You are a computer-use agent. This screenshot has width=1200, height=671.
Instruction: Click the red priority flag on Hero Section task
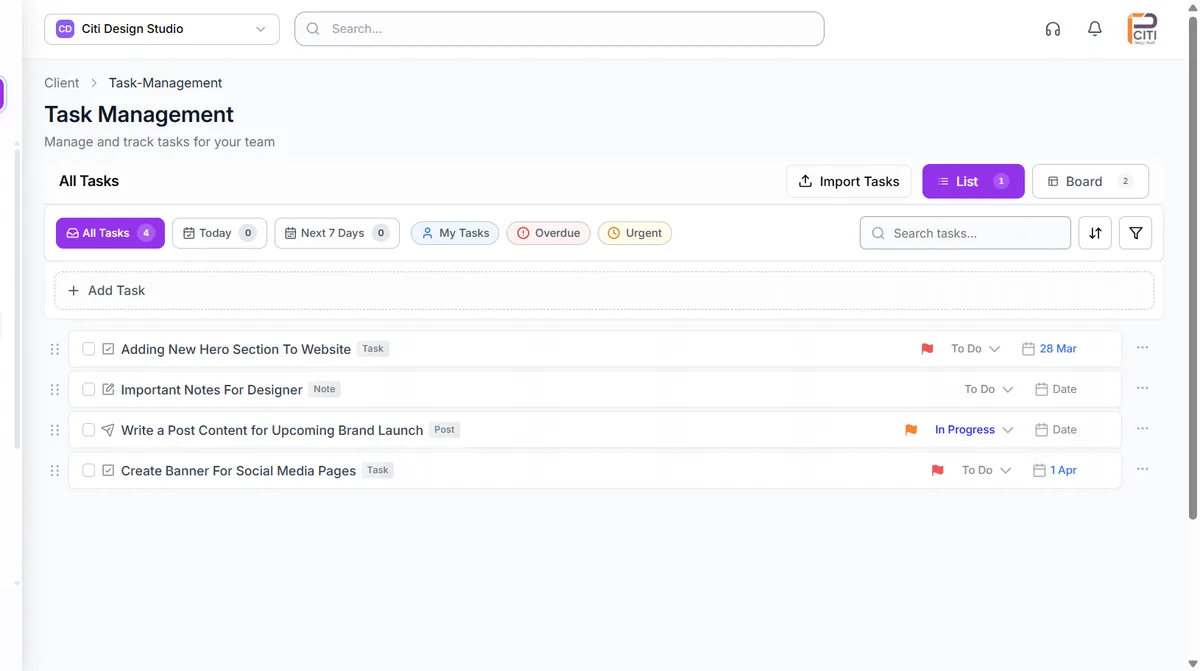click(x=926, y=348)
